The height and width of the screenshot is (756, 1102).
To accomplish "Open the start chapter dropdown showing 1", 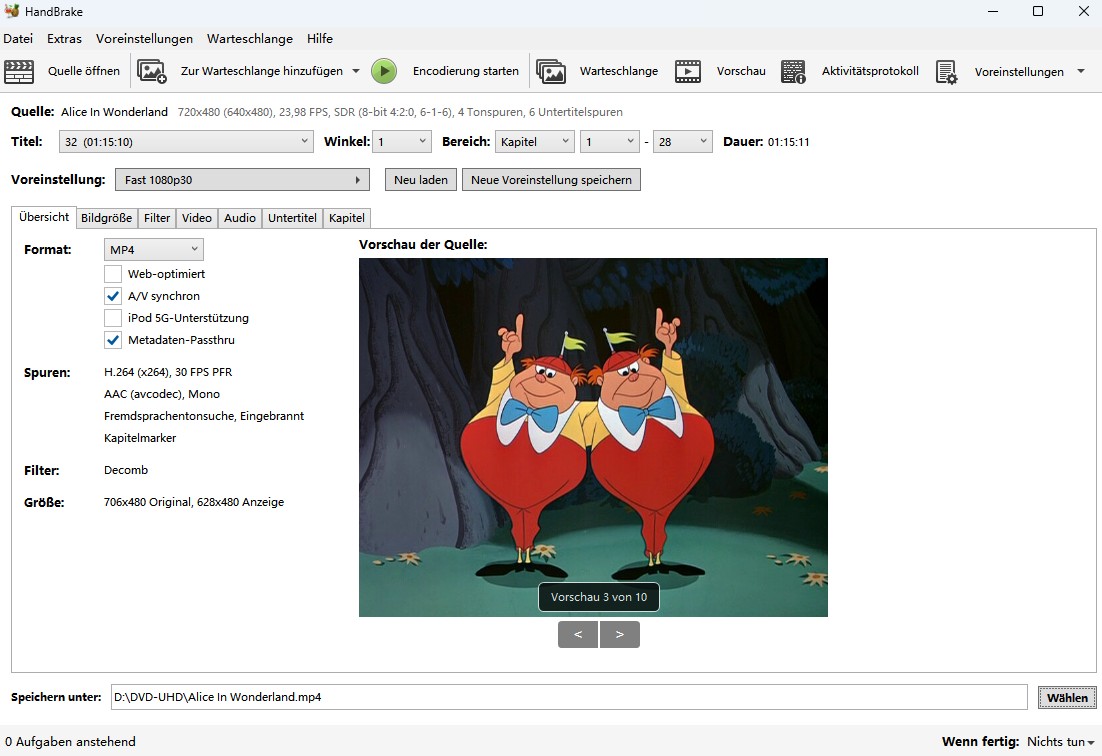I will [x=609, y=142].
